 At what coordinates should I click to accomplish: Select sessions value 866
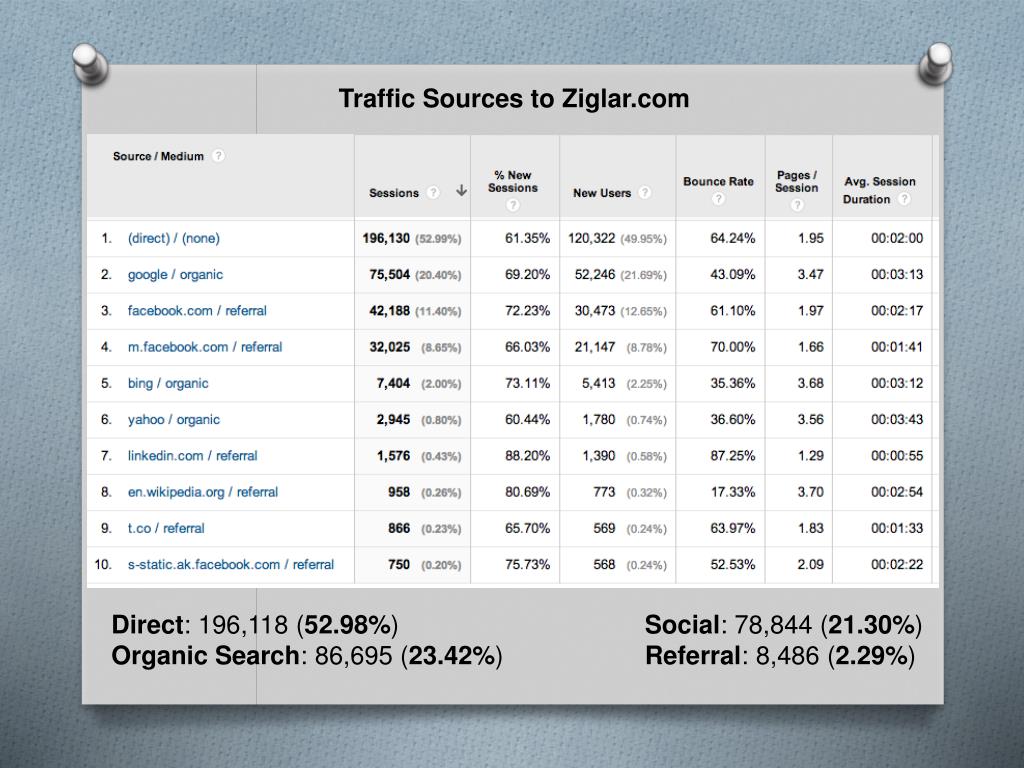tap(399, 528)
